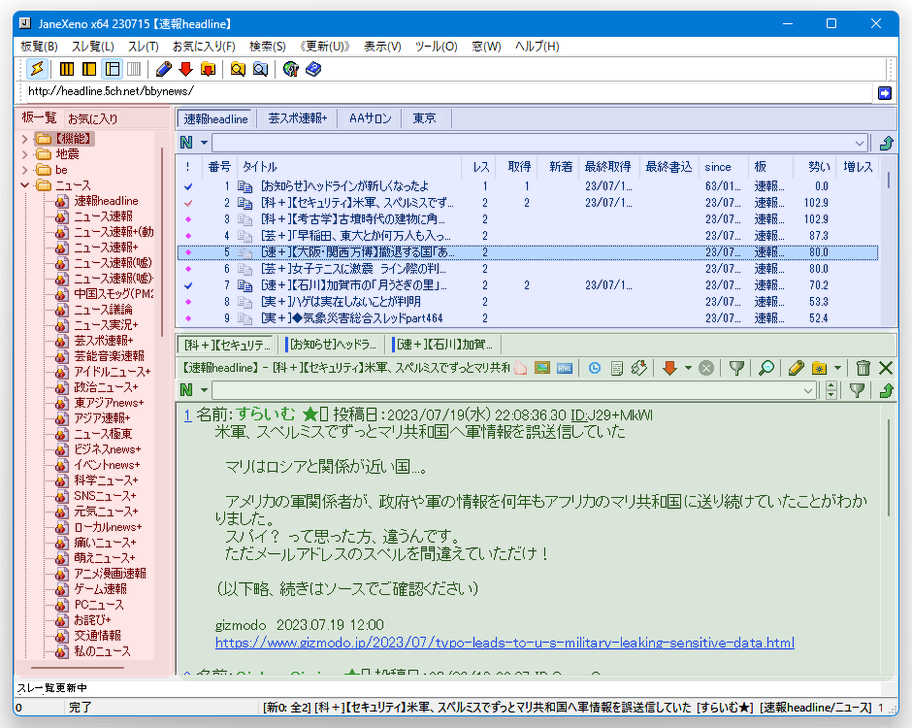Switch to the 東京 board tab
This screenshot has width=912, height=728.
click(425, 119)
